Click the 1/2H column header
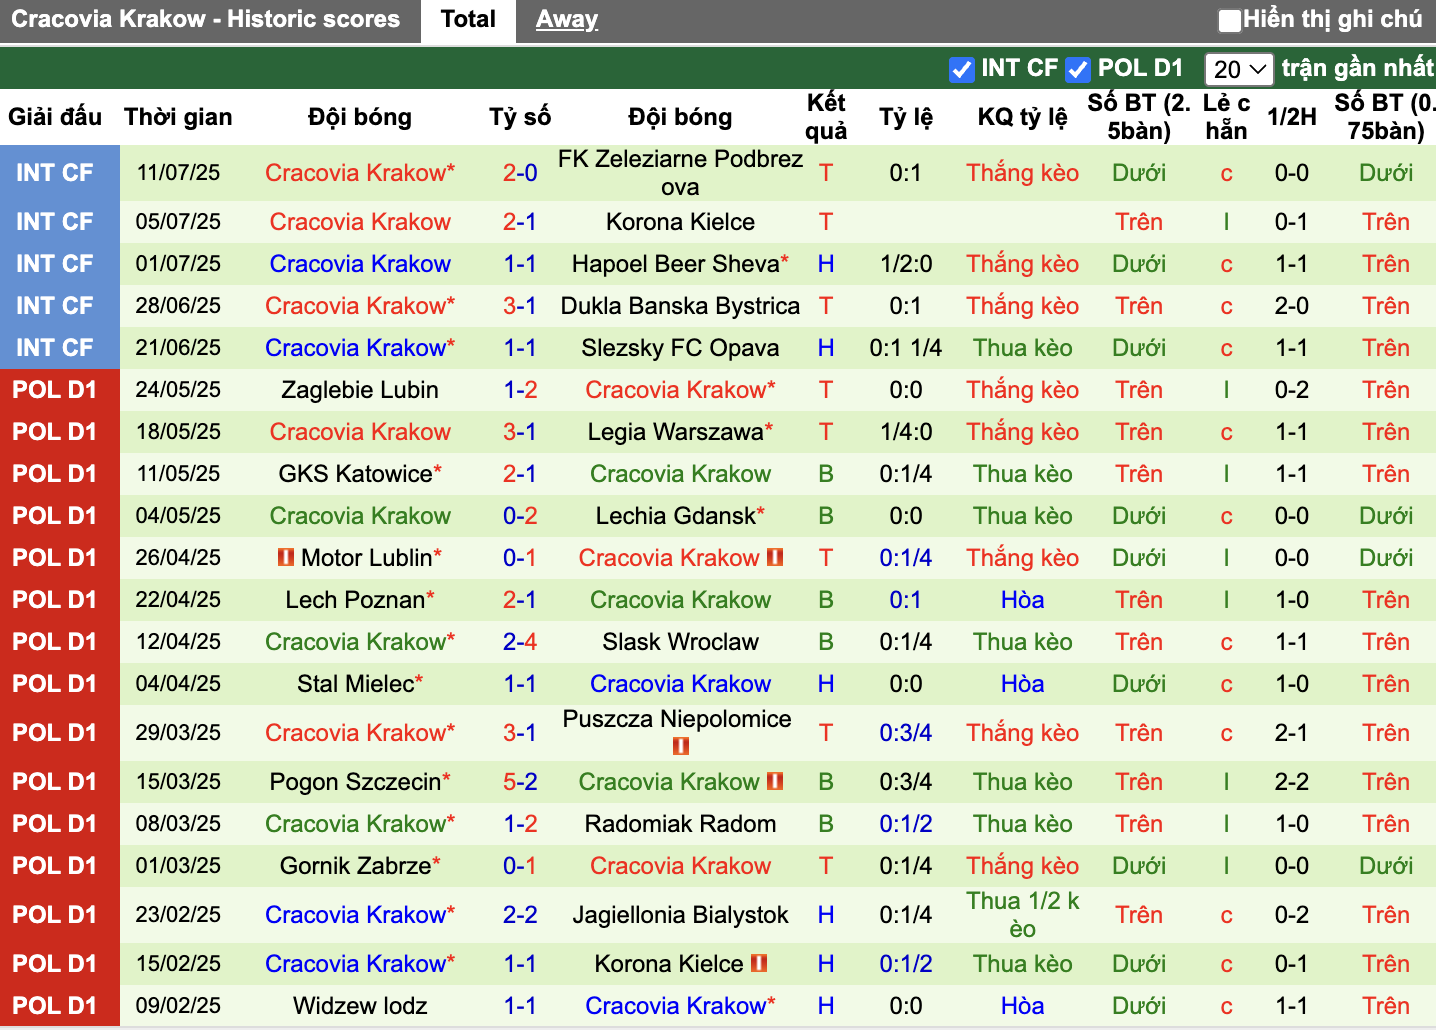 coord(1292,117)
